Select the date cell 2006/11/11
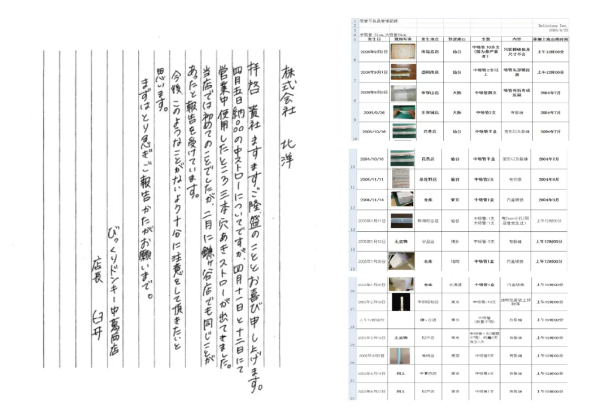Screen dimensions: 595x413 (372, 179)
